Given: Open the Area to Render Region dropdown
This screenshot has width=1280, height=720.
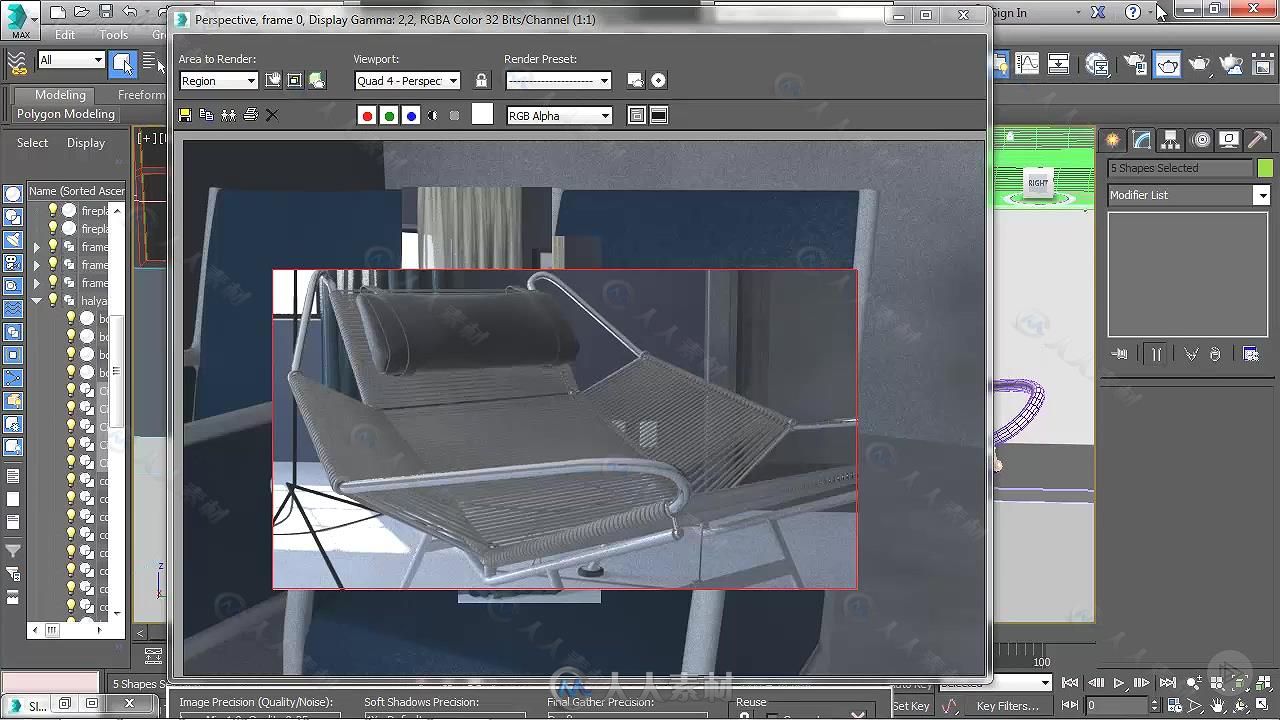Looking at the screenshot, I should (219, 81).
